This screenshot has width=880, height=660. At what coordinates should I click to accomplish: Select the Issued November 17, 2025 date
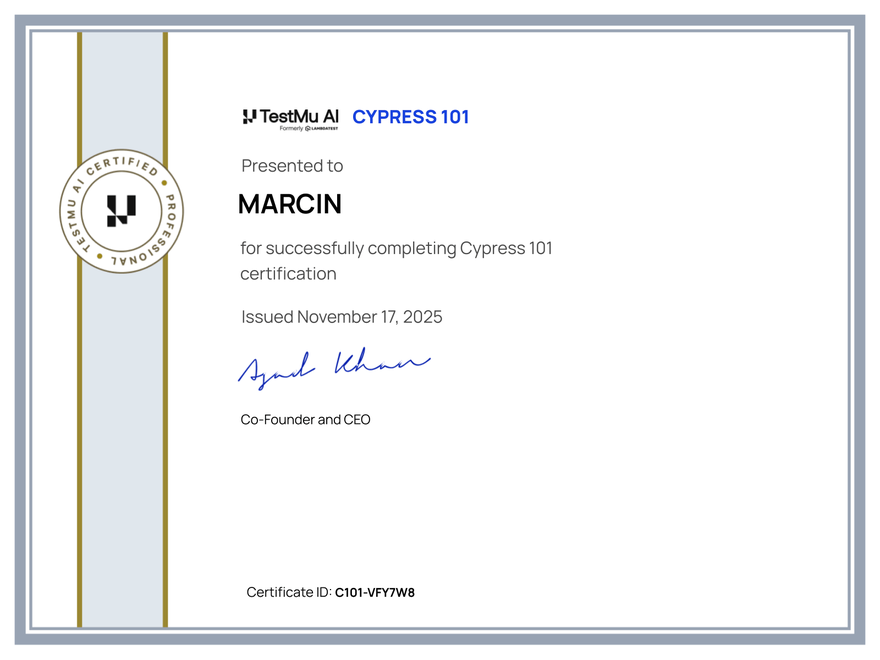pos(341,316)
